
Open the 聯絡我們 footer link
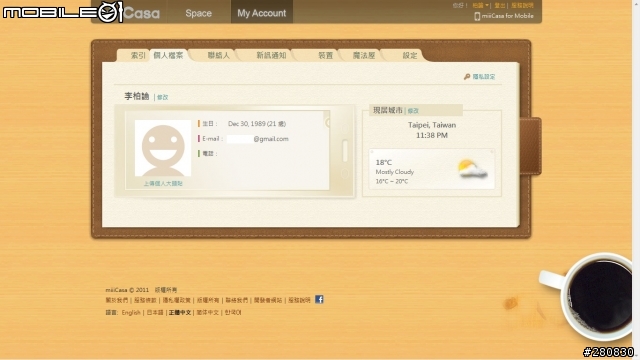[237, 300]
